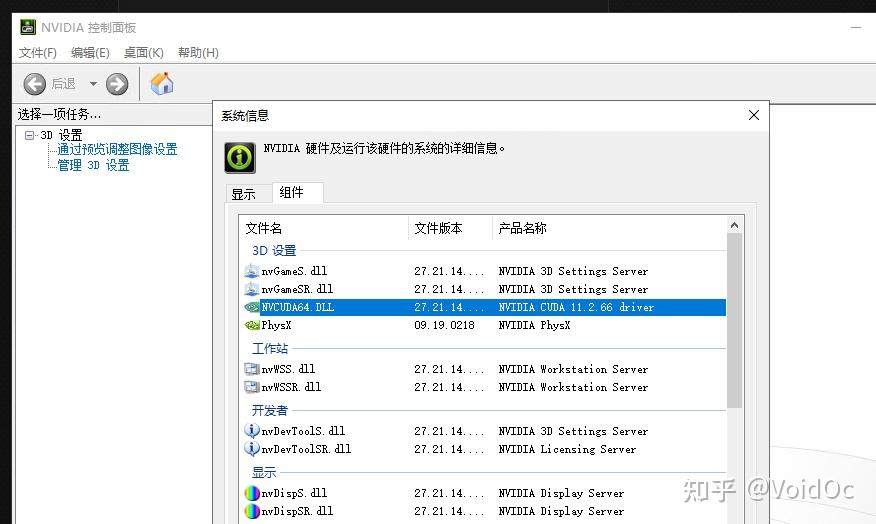Open 管理 3D 设置 link
The height and width of the screenshot is (524, 876).
[x=93, y=165]
